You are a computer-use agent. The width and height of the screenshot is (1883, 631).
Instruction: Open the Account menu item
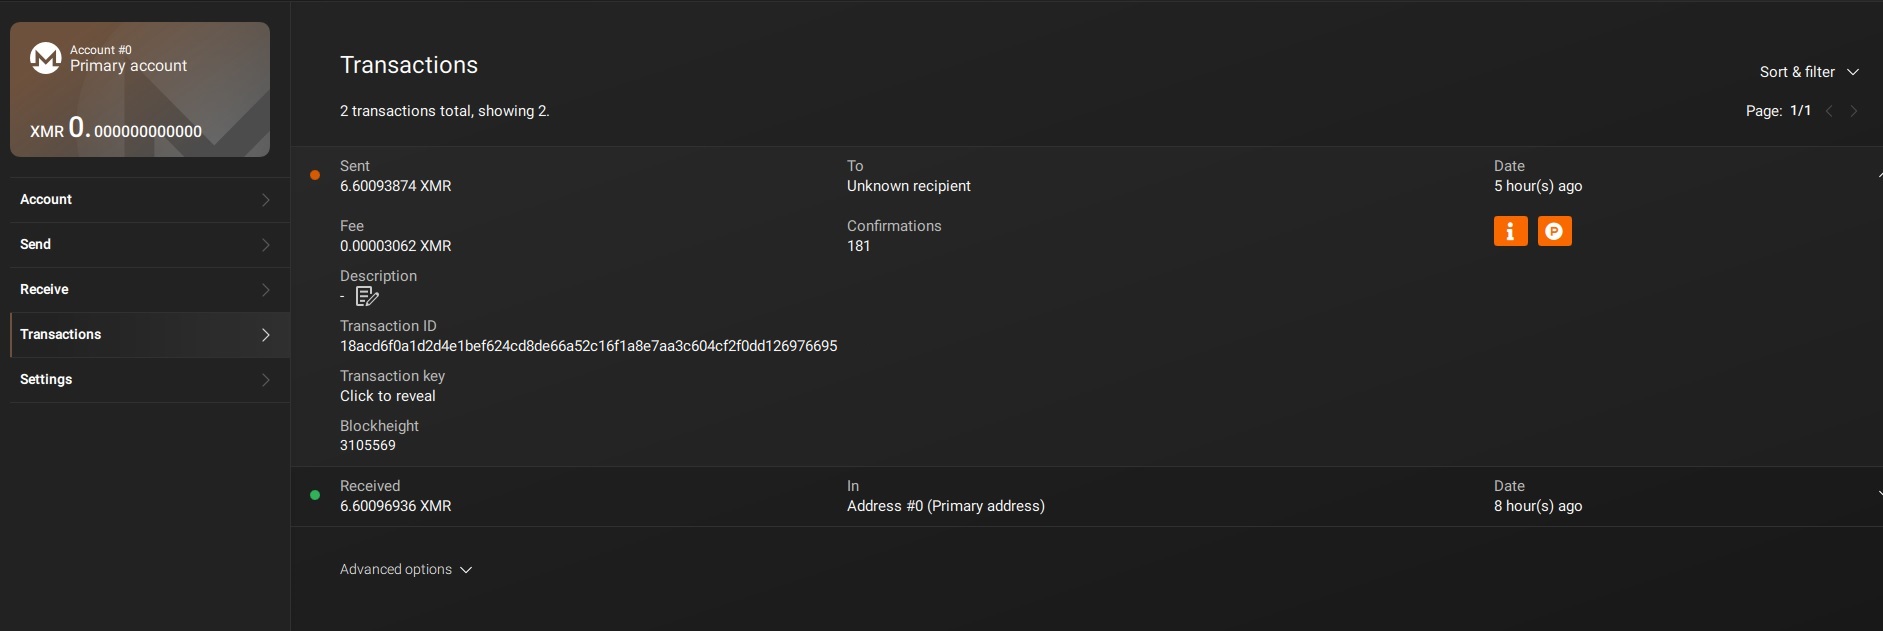point(145,199)
